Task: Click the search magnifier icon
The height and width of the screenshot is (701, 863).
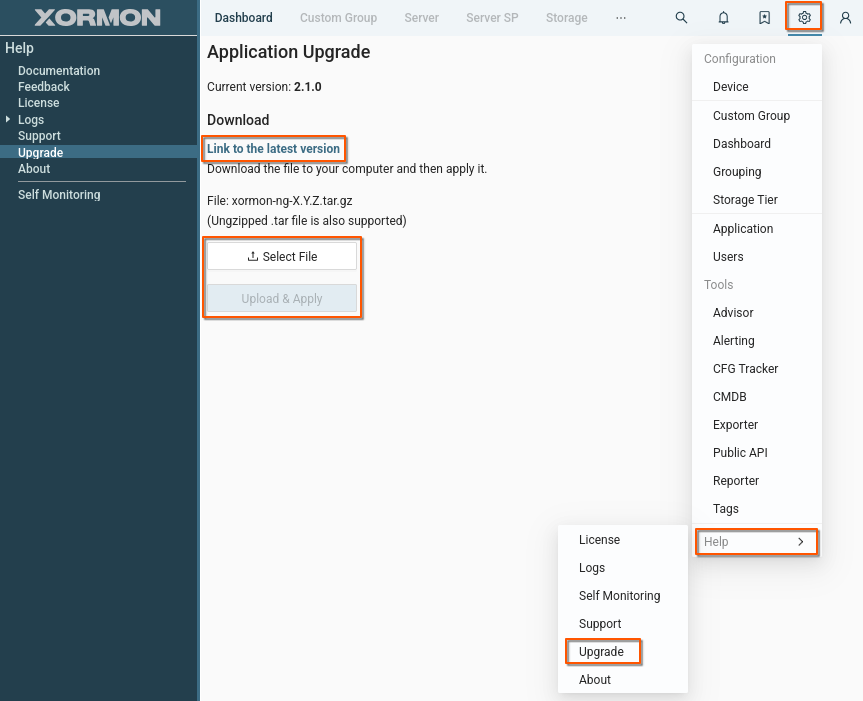Action: 681,18
